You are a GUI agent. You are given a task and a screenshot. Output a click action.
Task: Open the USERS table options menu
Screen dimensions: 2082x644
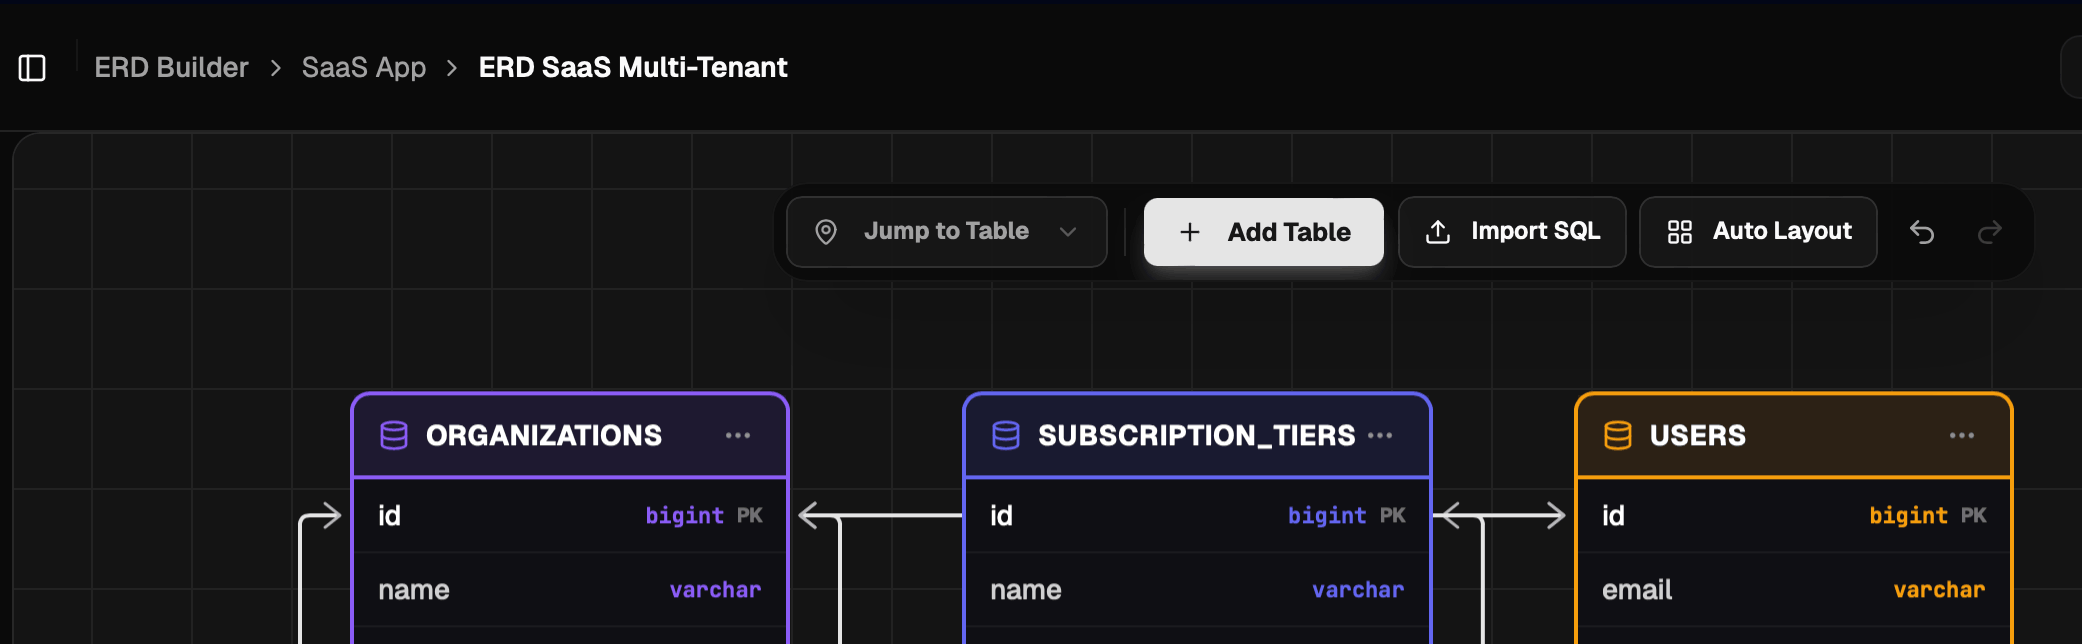pyautogui.click(x=1962, y=436)
